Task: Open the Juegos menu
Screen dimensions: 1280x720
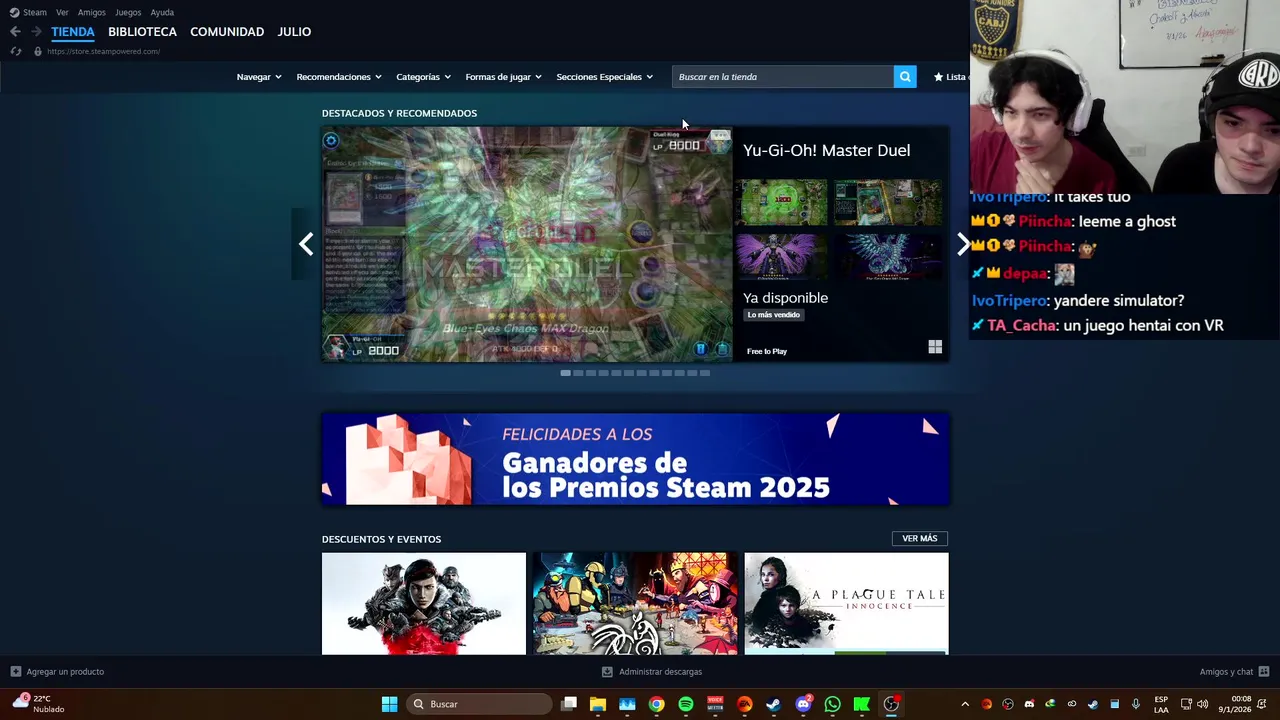Action: [128, 12]
